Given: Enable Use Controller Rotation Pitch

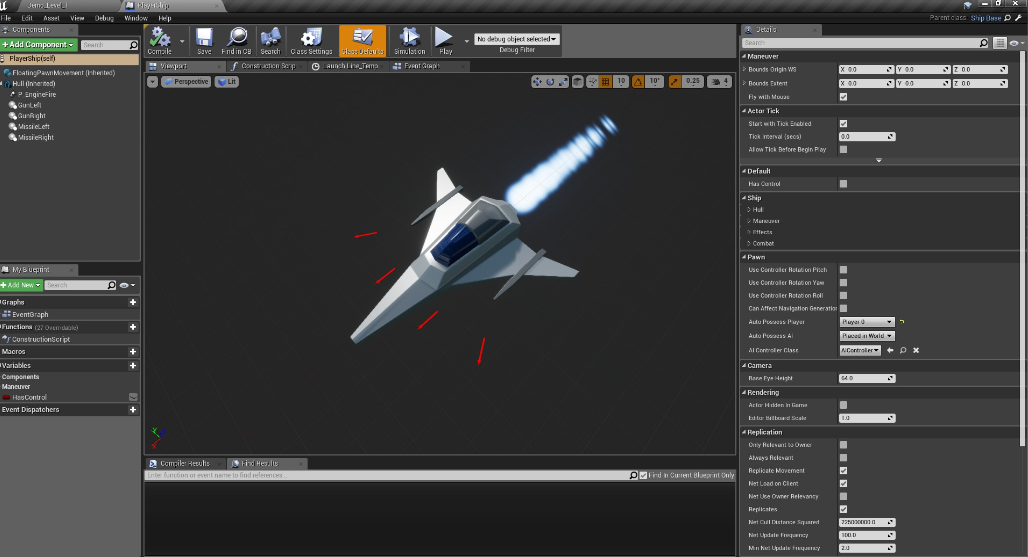Looking at the screenshot, I should 843,269.
